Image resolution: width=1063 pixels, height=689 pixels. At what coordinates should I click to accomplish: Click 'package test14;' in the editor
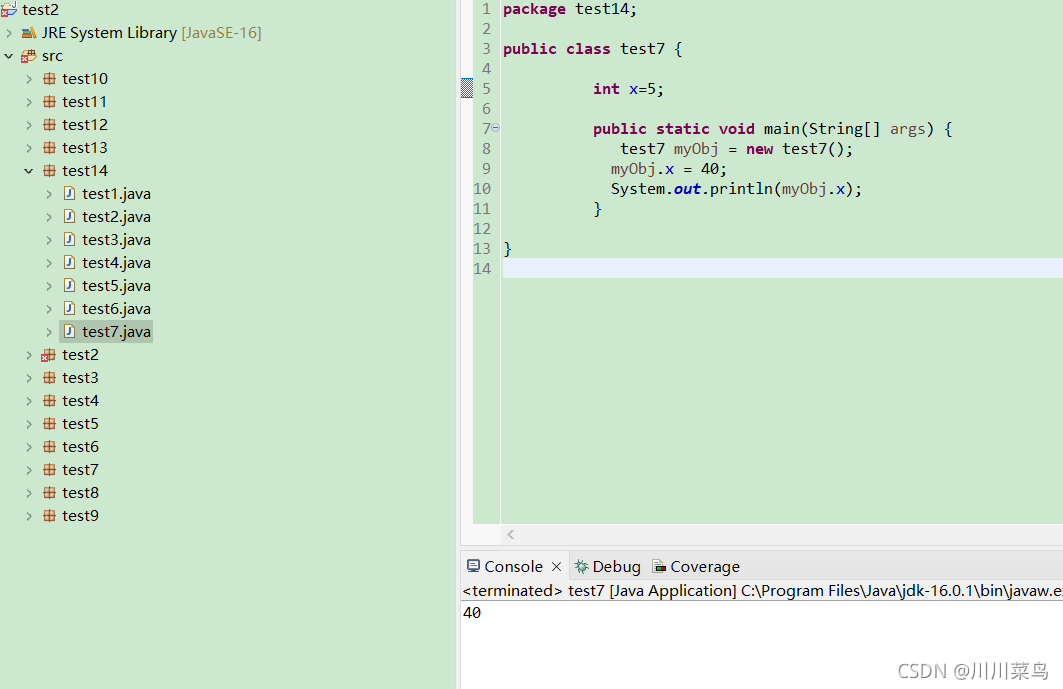[x=570, y=9]
